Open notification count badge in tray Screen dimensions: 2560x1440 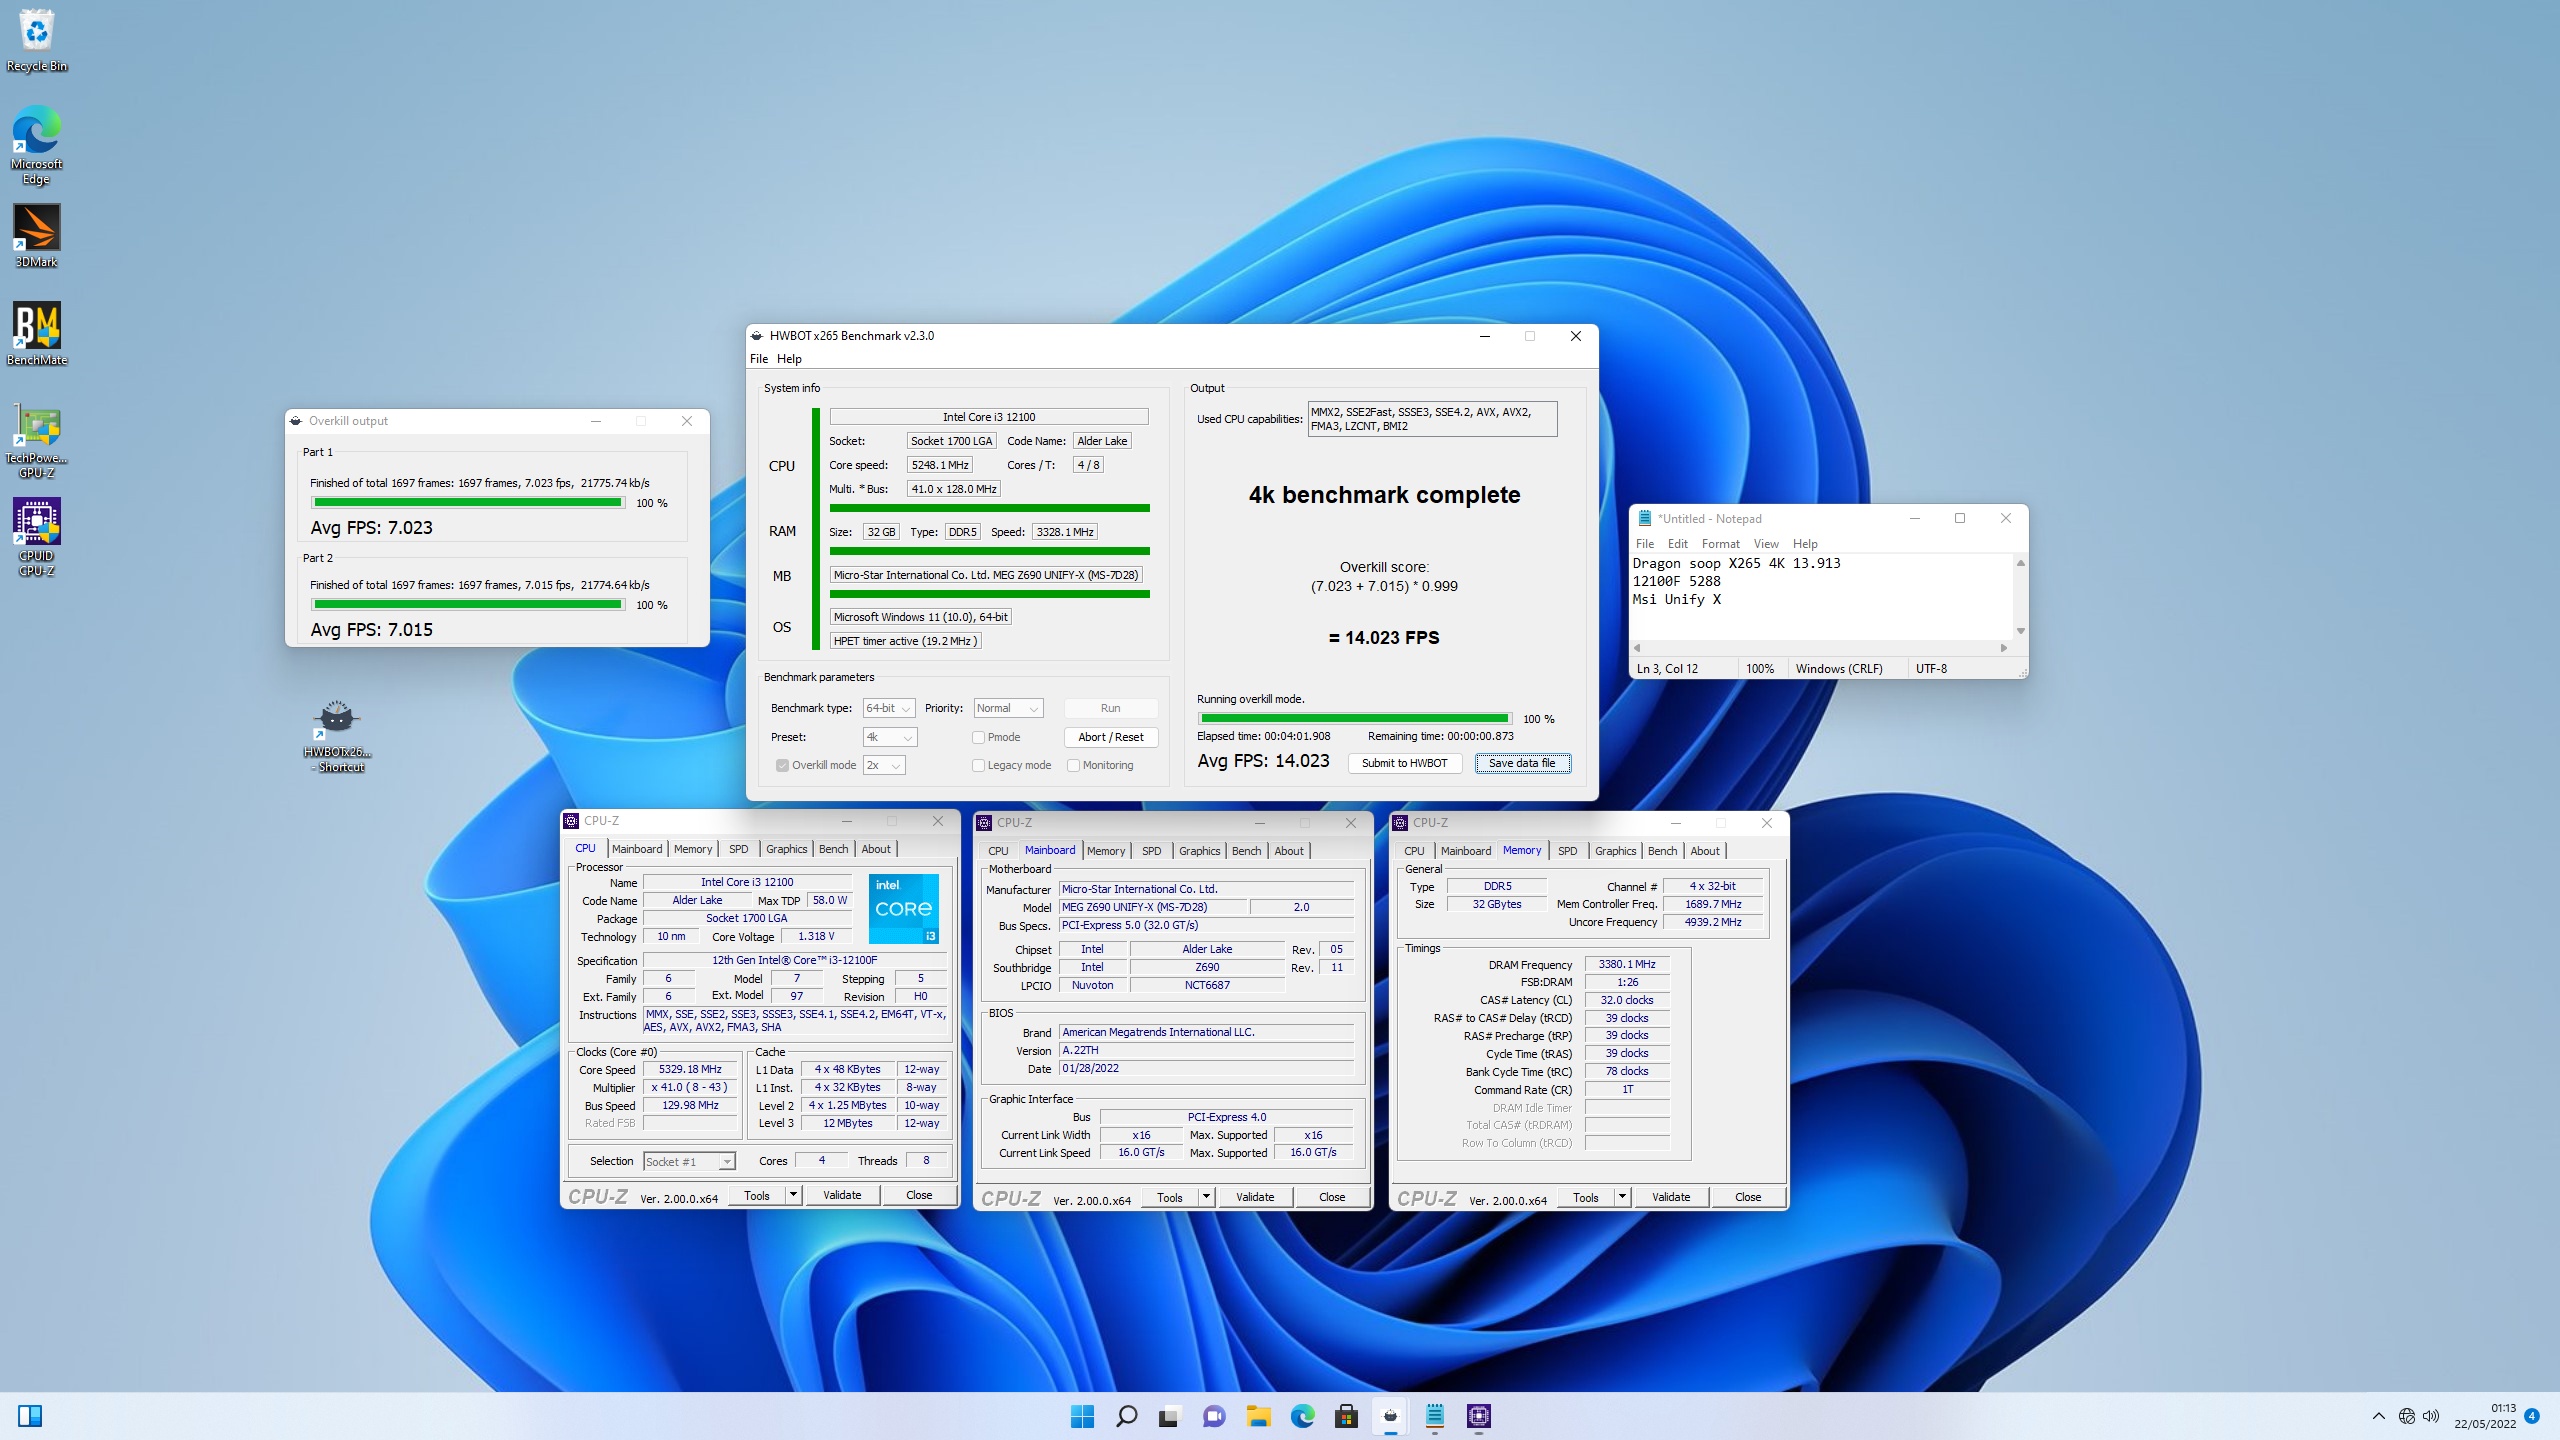tap(2532, 1416)
